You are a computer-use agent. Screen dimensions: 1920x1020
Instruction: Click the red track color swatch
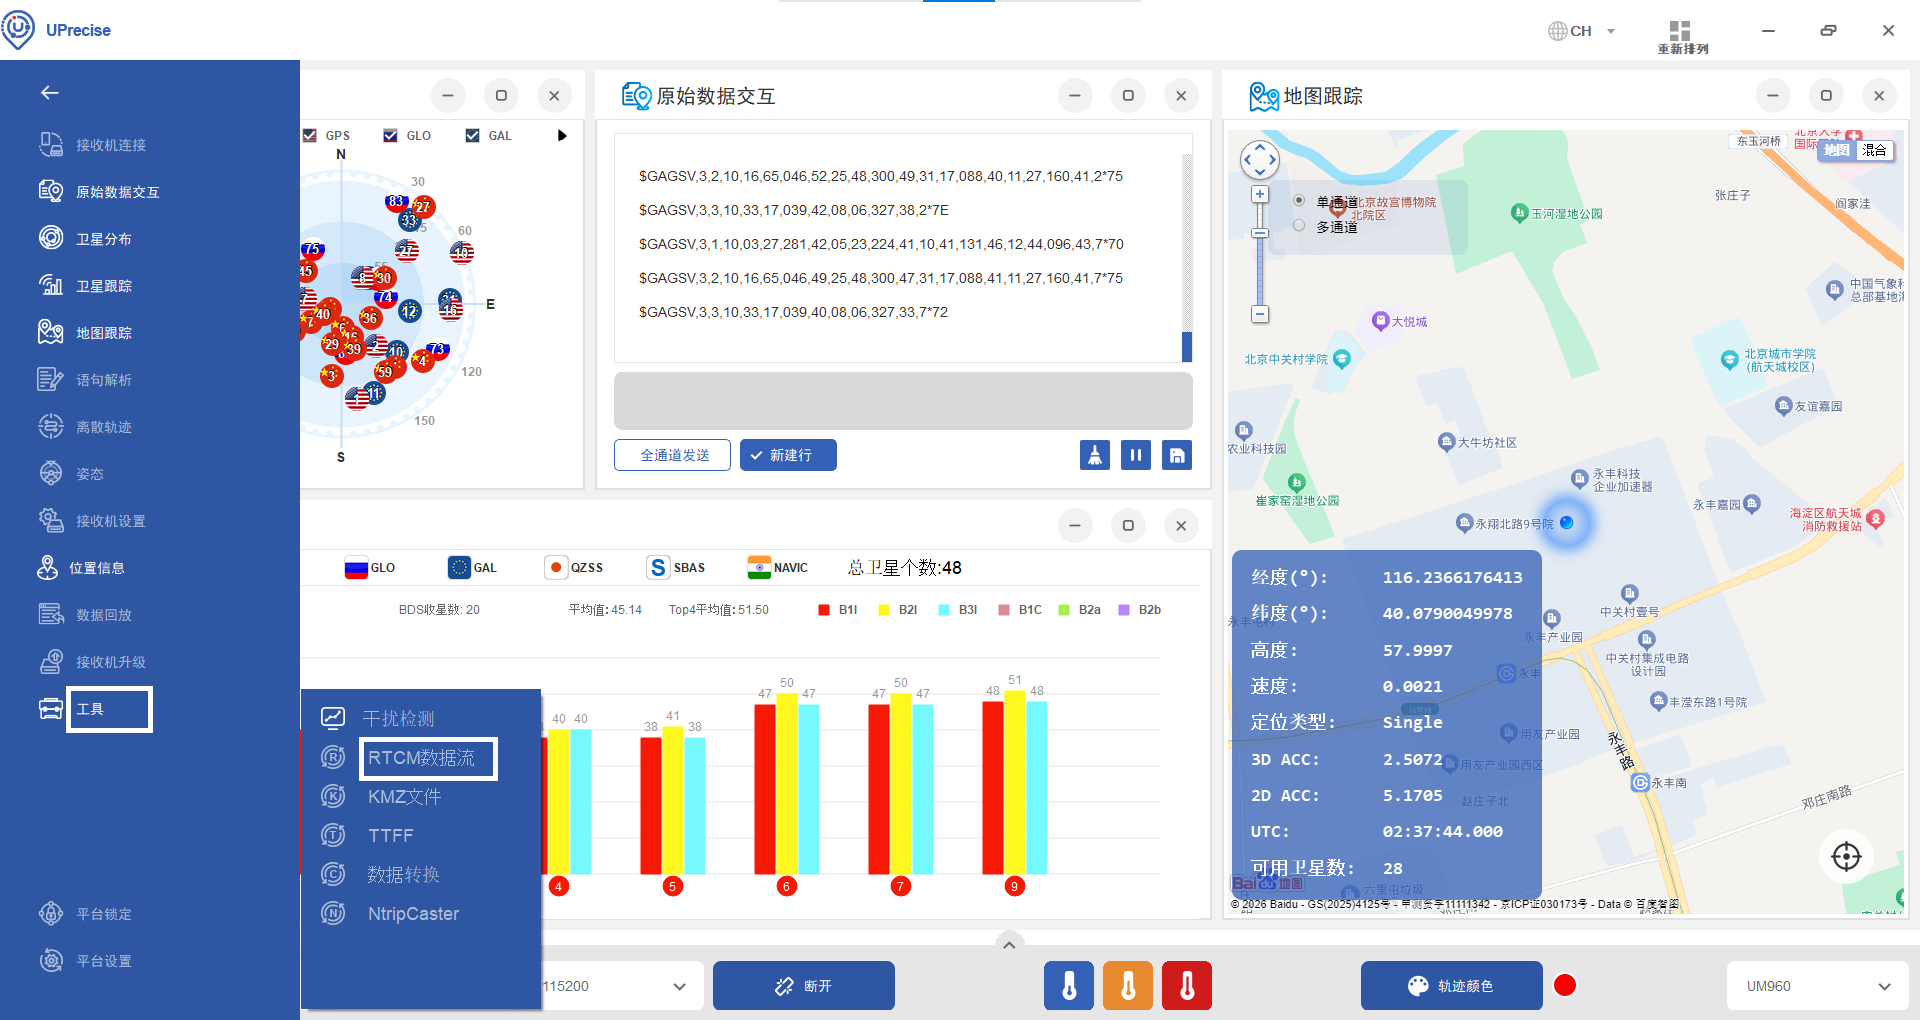(1565, 986)
